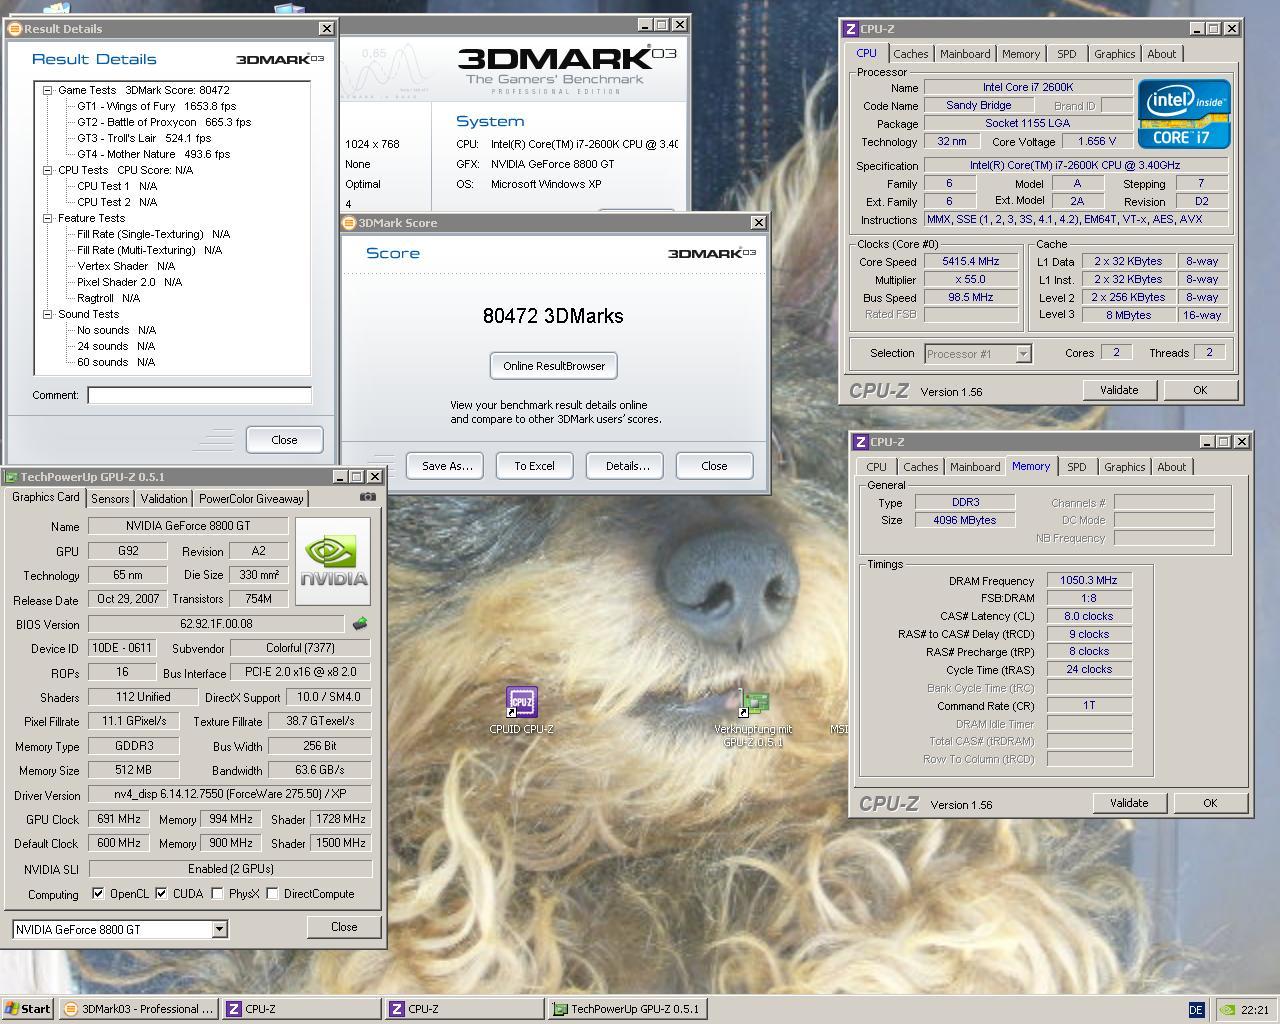The width and height of the screenshot is (1280, 1024).
Task: Select the Ragtroll tree row
Action: pyautogui.click(x=108, y=298)
